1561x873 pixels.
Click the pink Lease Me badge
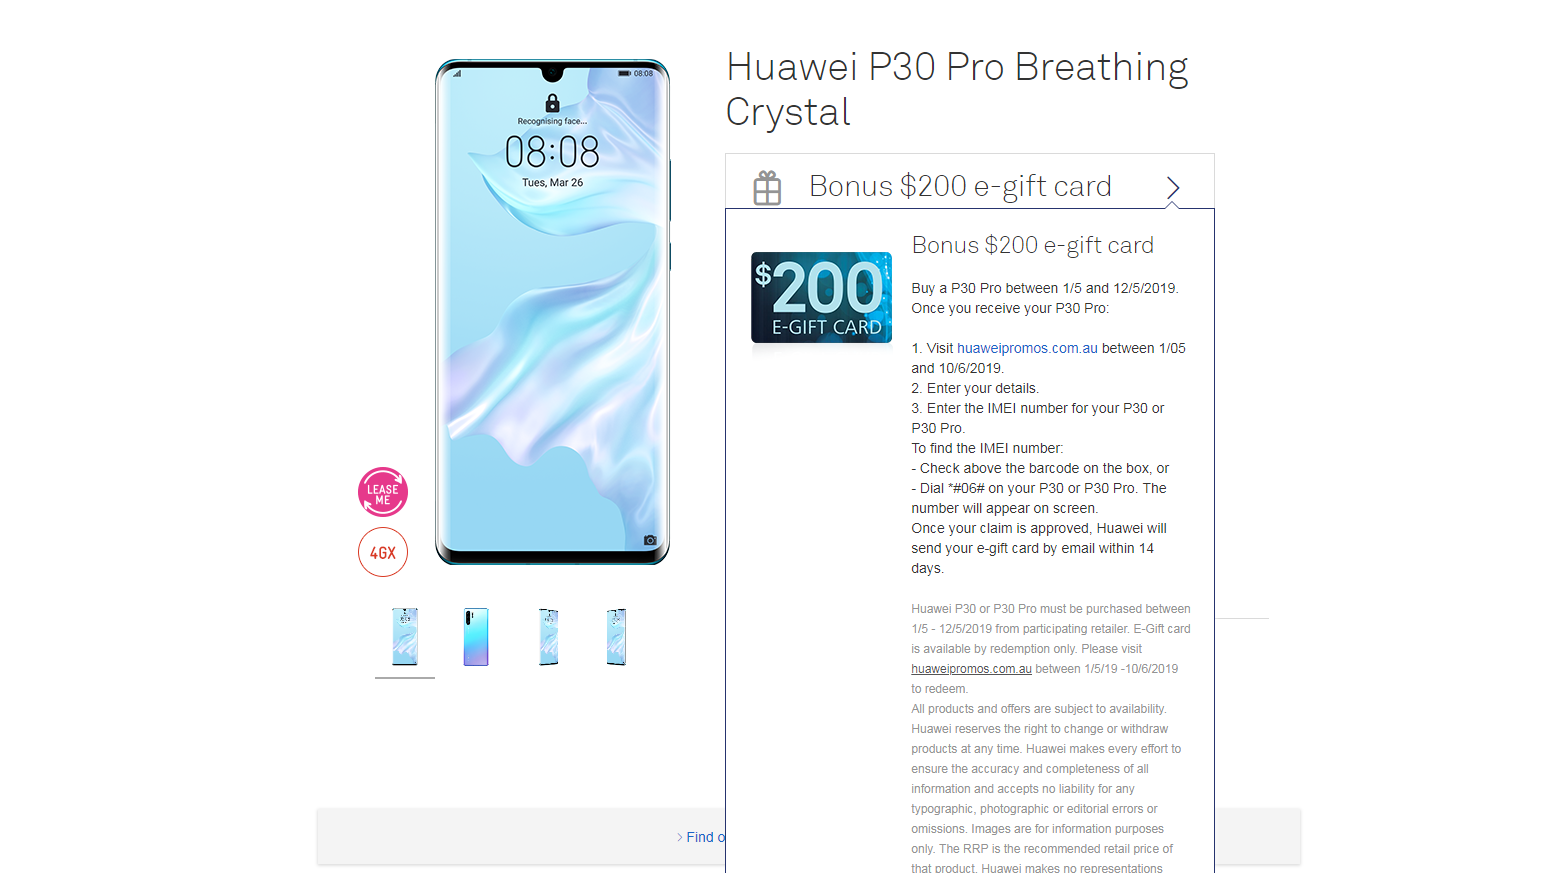point(383,492)
